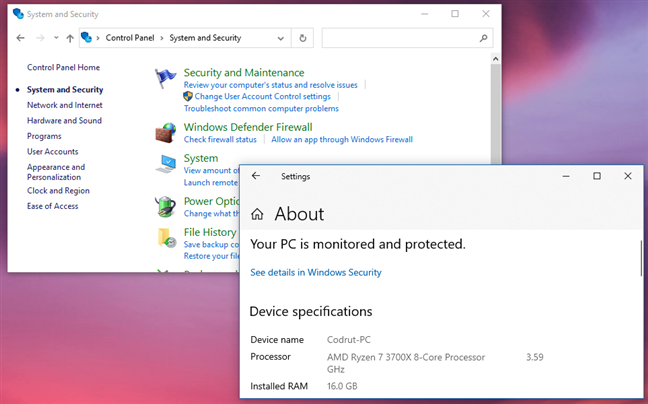Viewport: 648px width, 404px height.
Task: Minimize the Settings window
Action: (566, 176)
